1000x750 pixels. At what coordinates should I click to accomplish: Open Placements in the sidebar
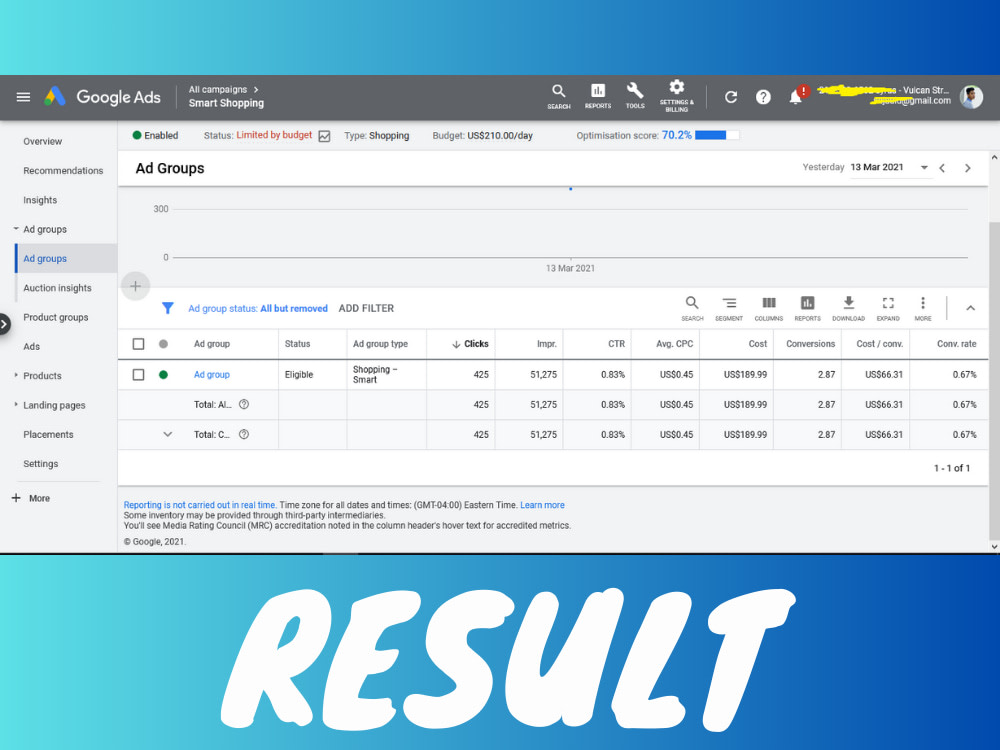[48, 434]
